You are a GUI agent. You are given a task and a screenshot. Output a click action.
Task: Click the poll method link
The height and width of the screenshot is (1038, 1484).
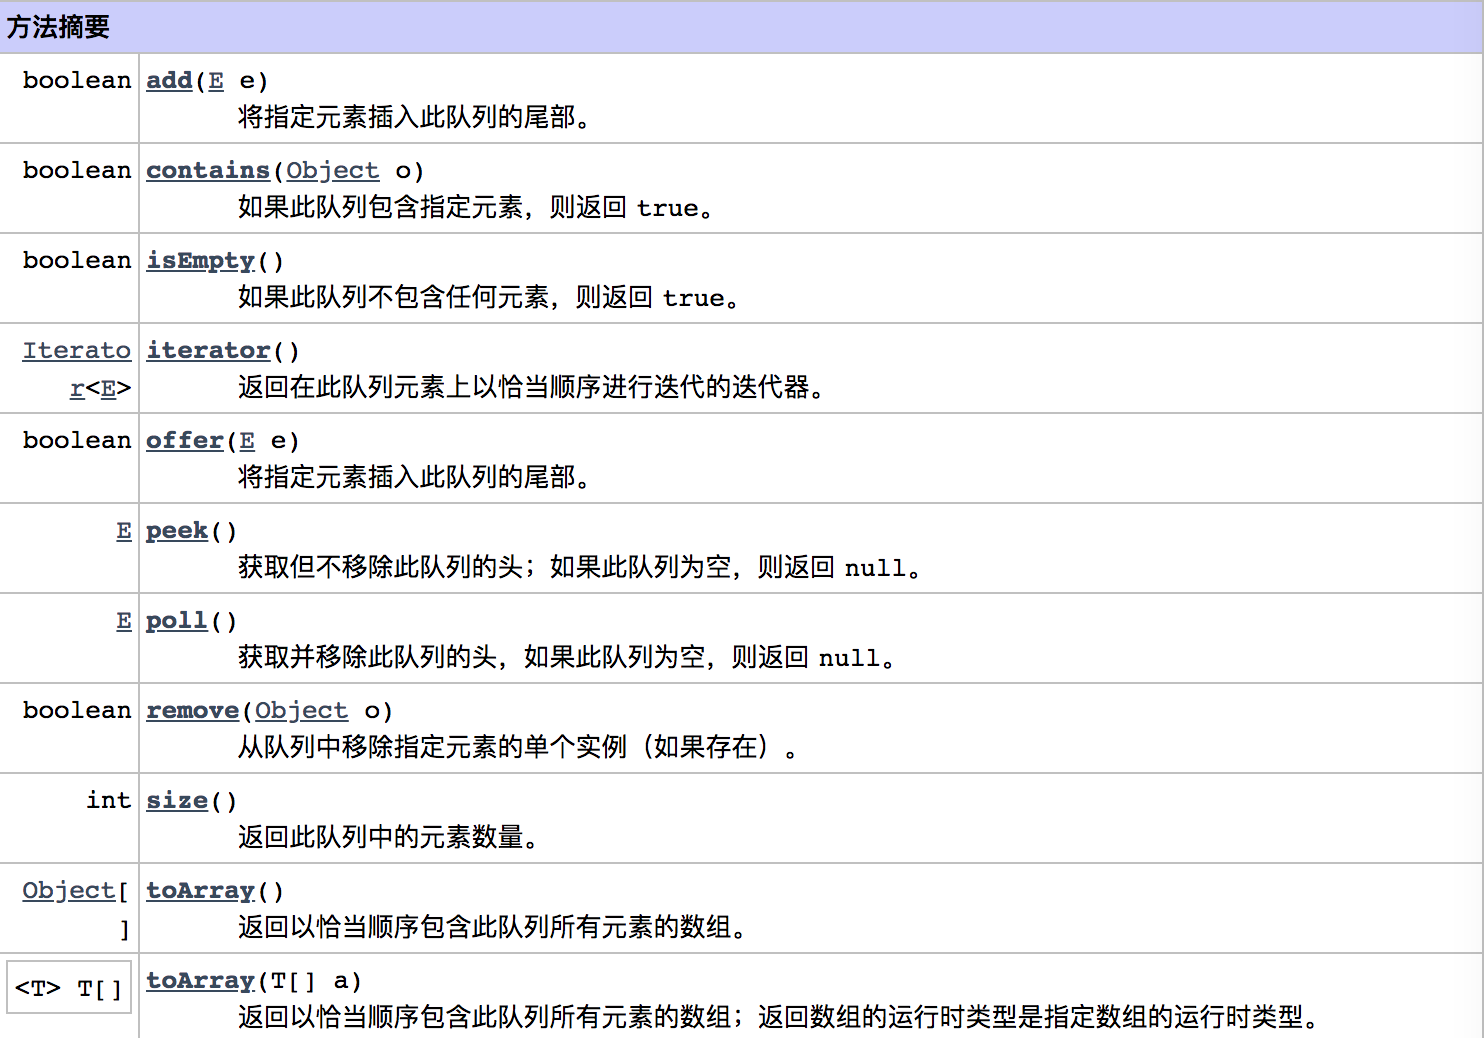(176, 620)
